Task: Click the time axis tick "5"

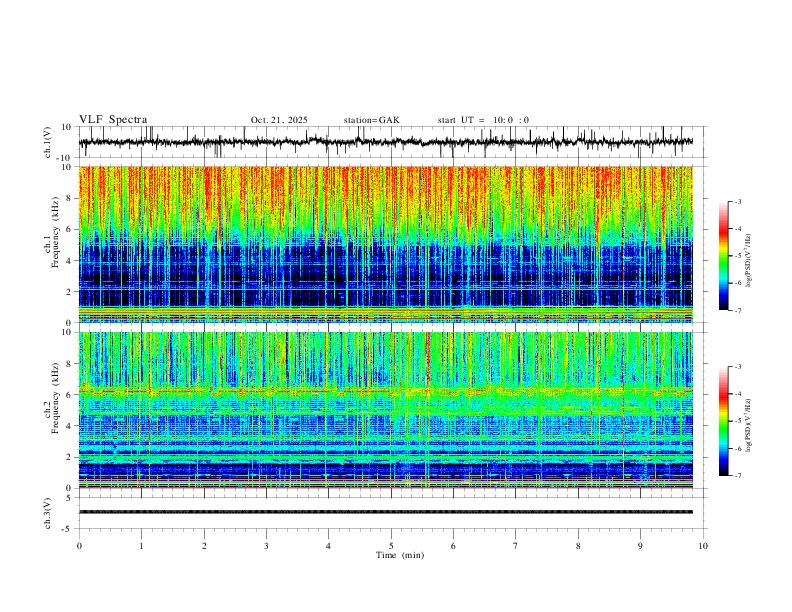Action: pos(391,546)
